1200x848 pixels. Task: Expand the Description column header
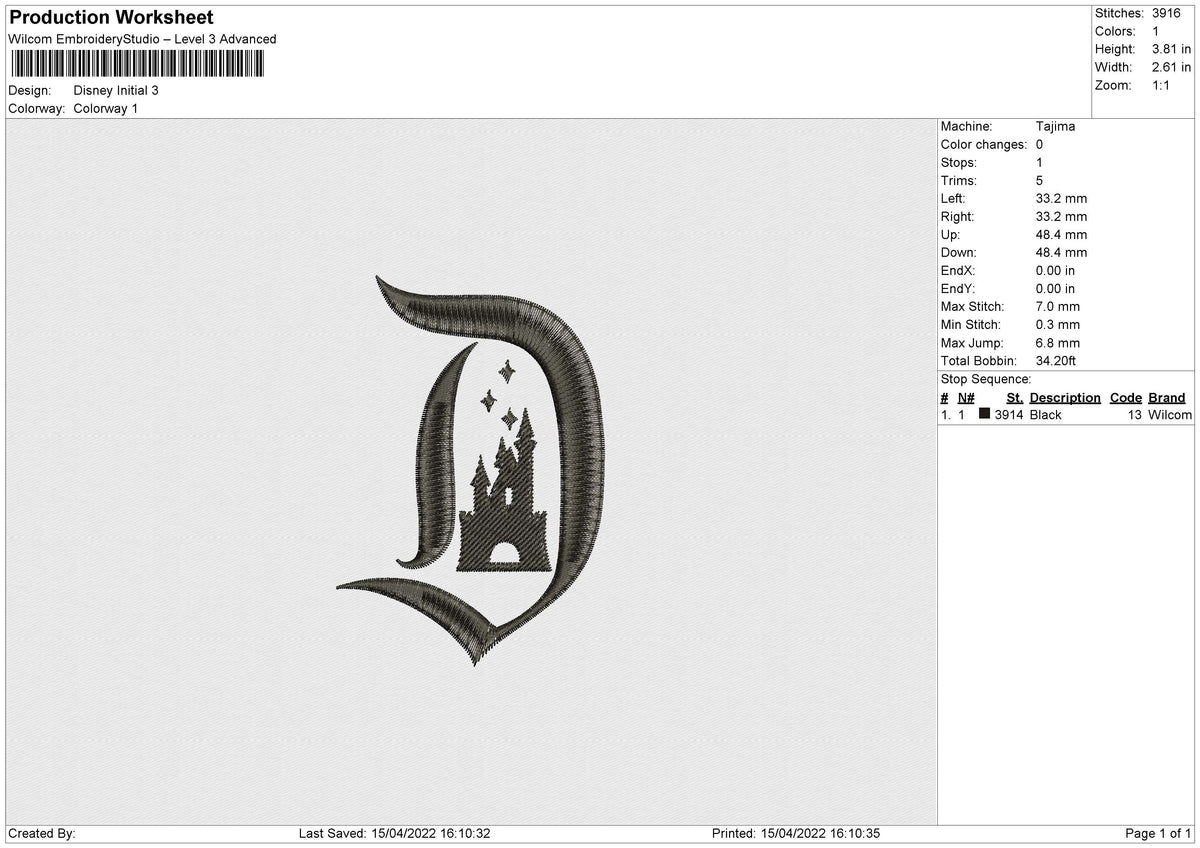(1064, 397)
